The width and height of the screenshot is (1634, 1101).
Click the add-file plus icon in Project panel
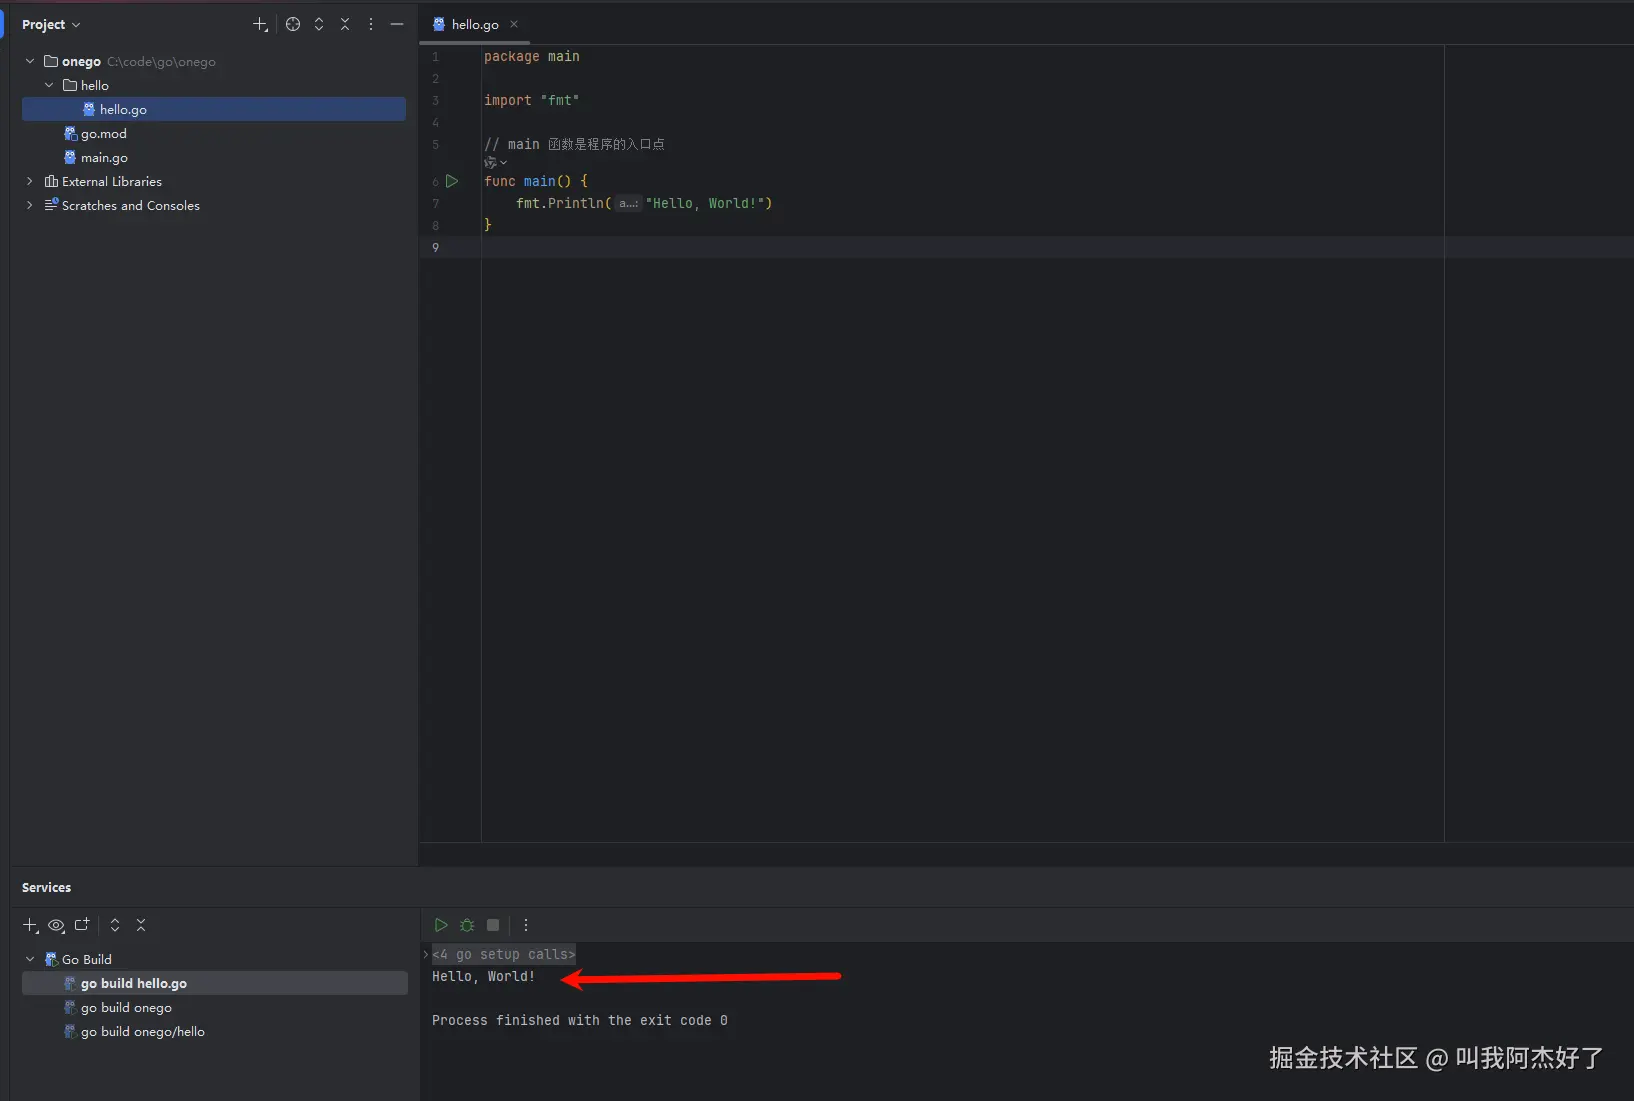[260, 24]
